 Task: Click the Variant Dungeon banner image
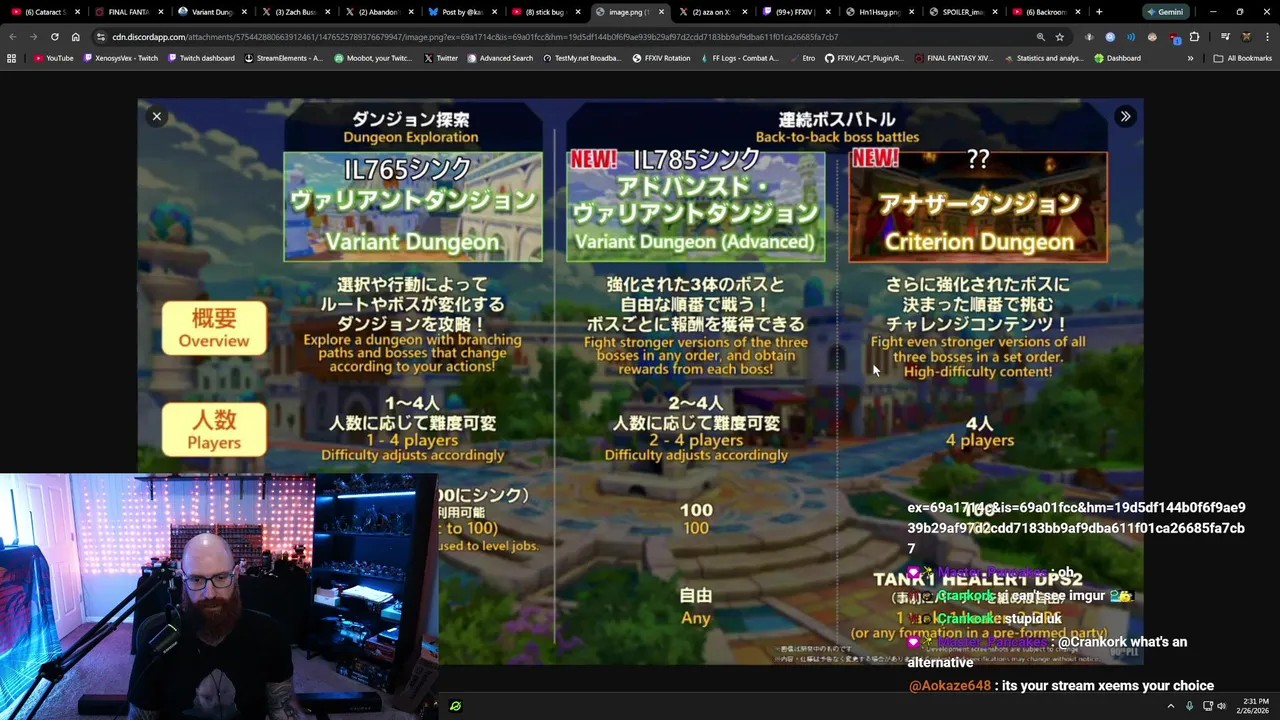click(413, 206)
